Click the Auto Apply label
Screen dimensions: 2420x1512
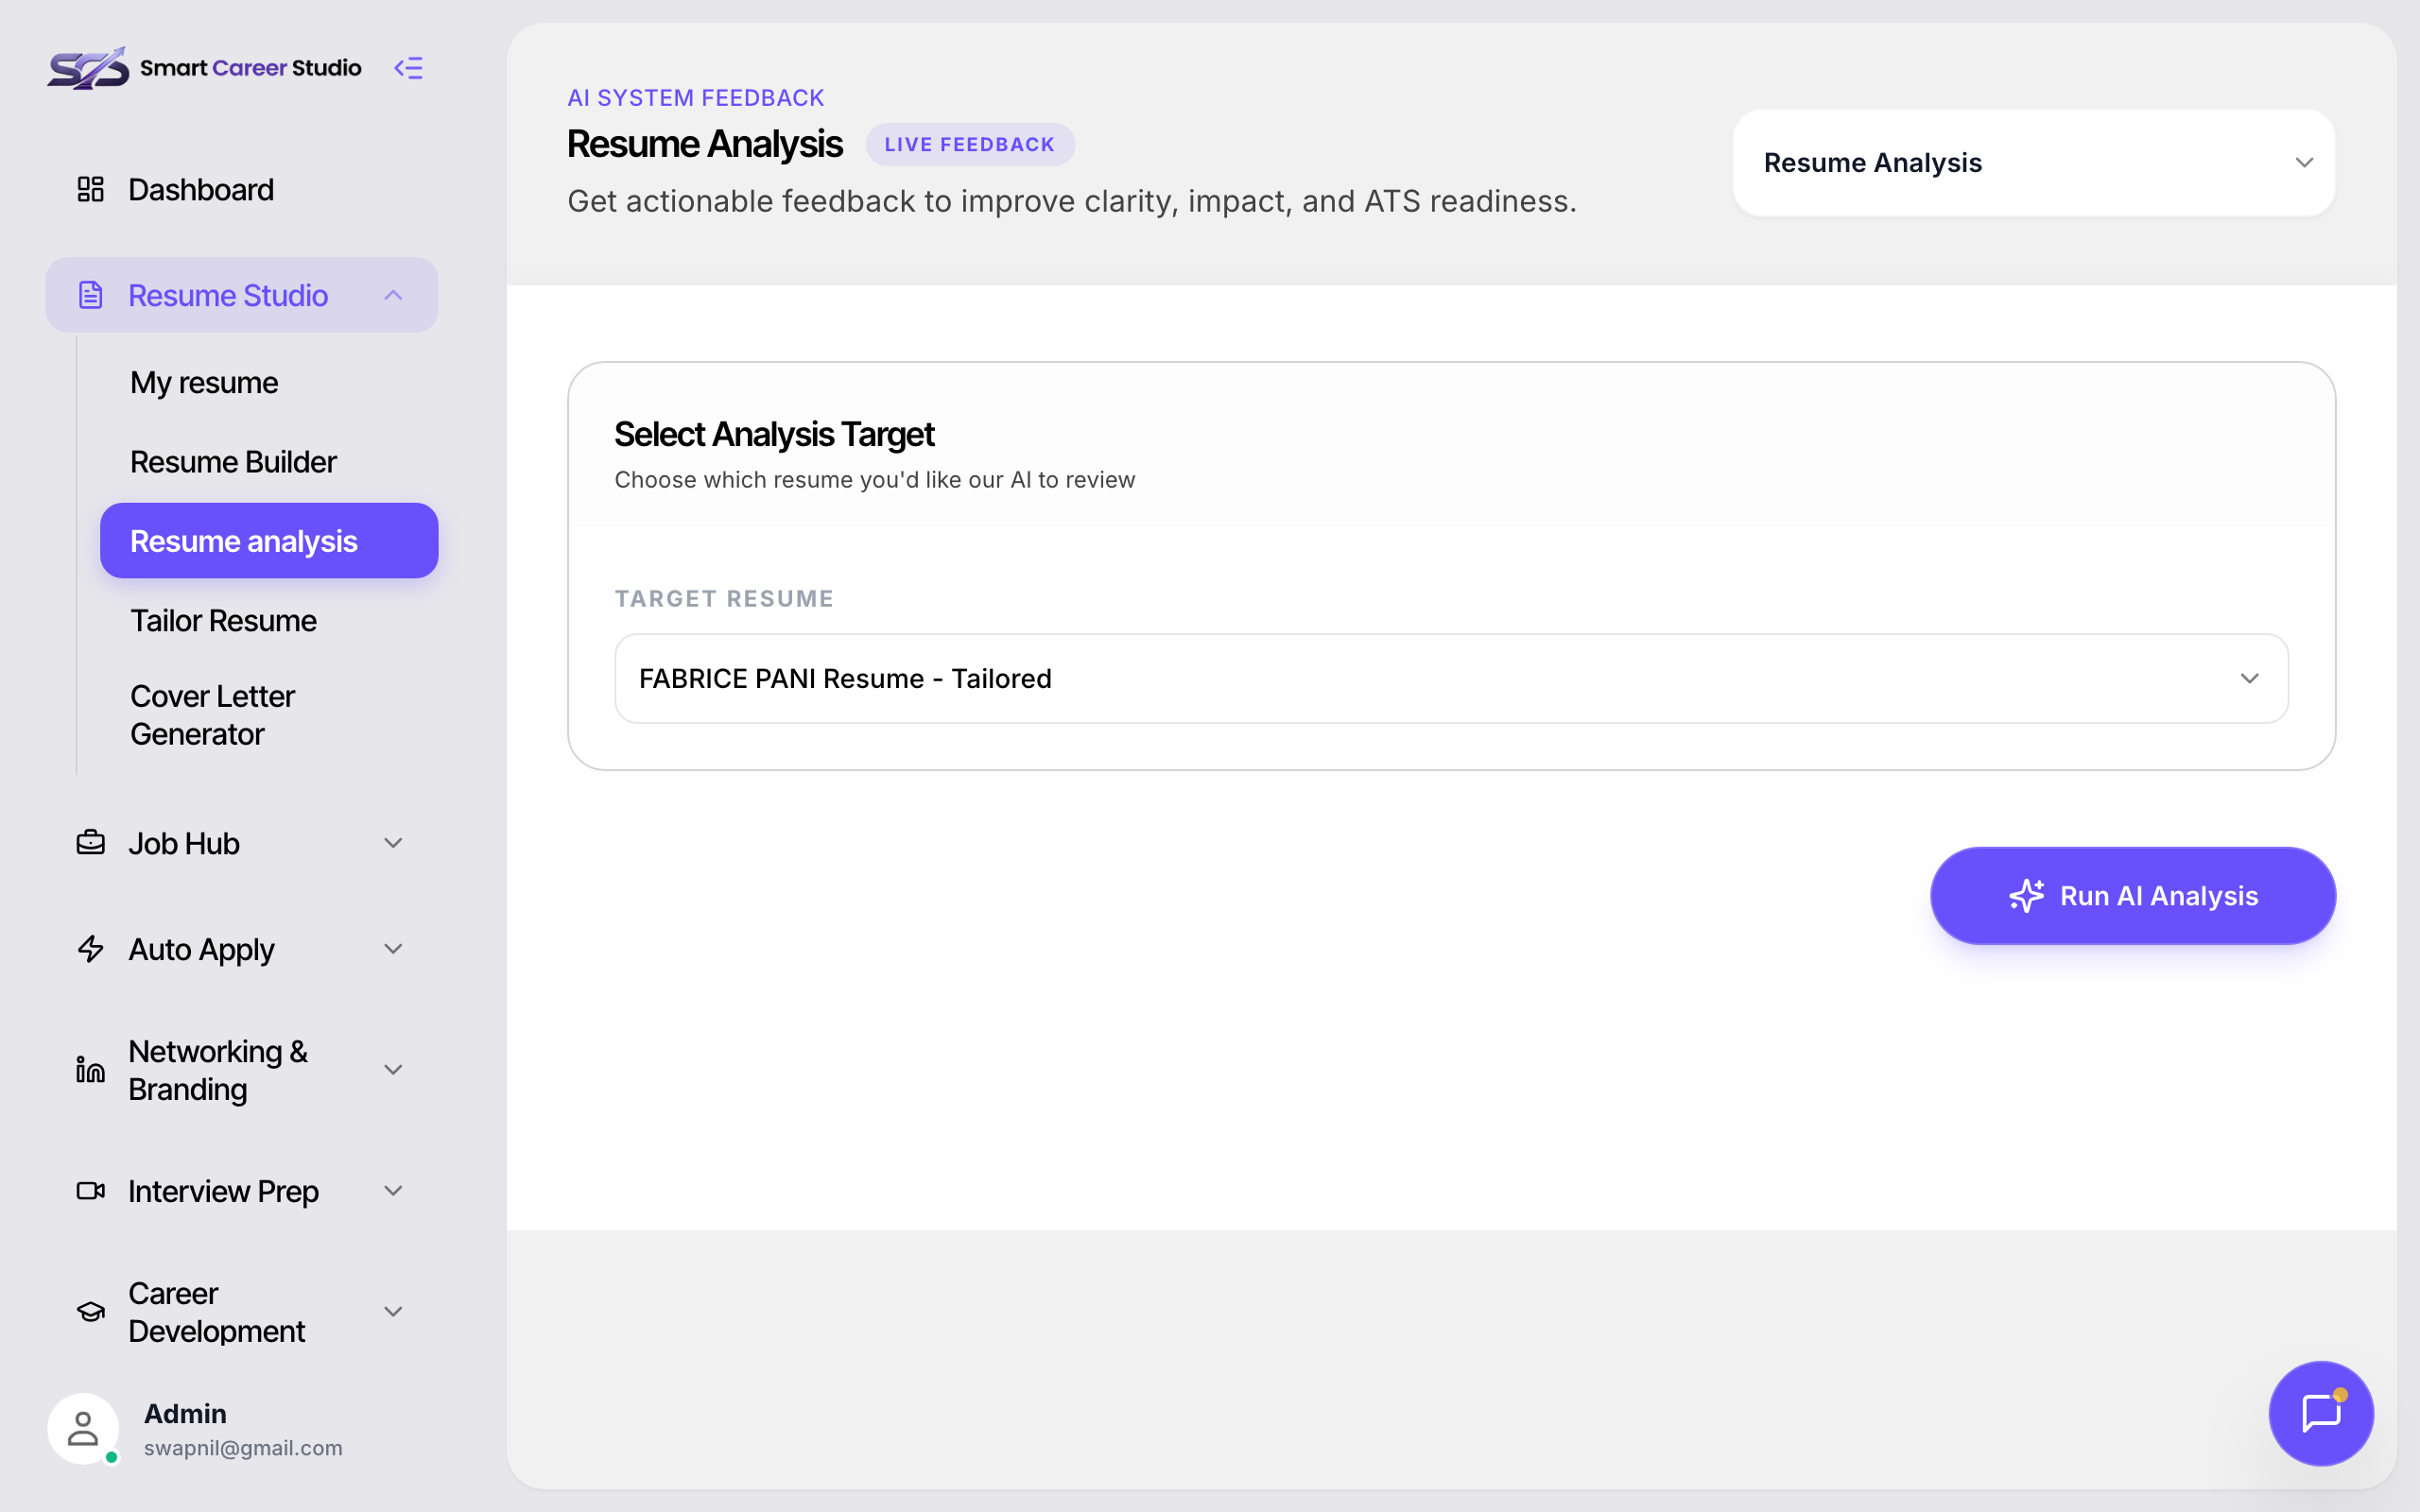201,949
